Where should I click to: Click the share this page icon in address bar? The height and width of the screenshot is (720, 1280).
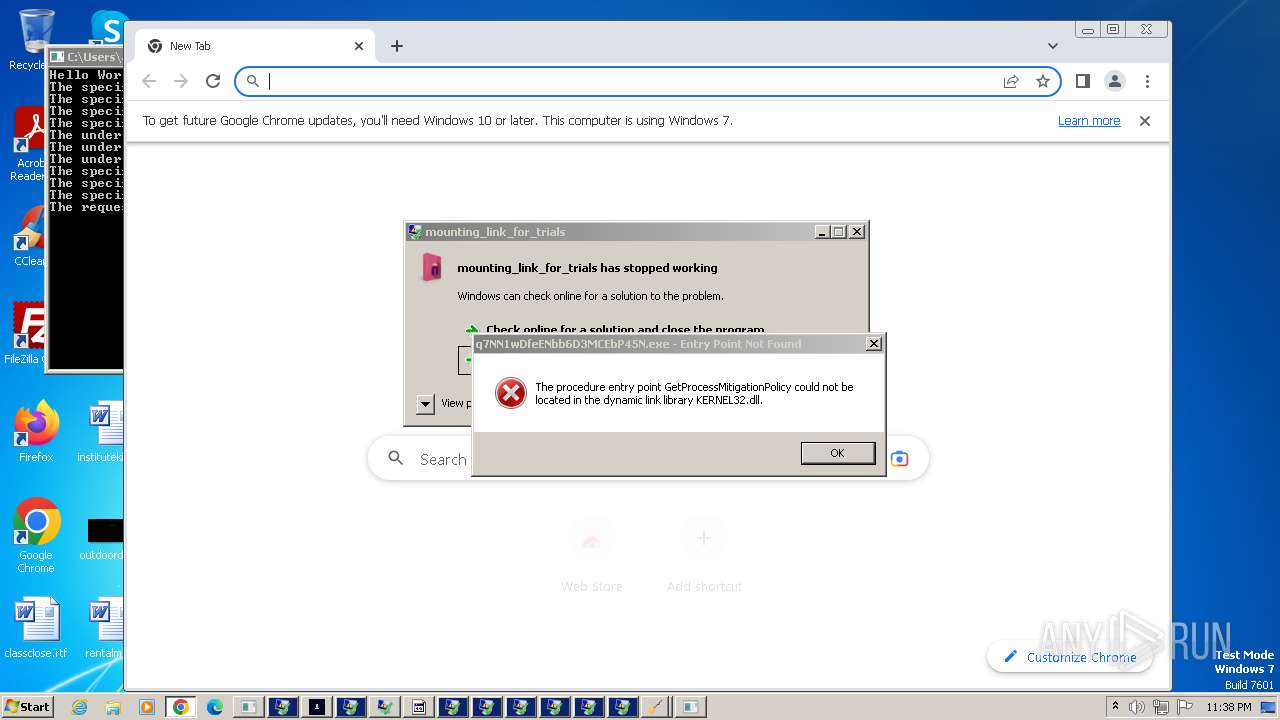(1011, 81)
